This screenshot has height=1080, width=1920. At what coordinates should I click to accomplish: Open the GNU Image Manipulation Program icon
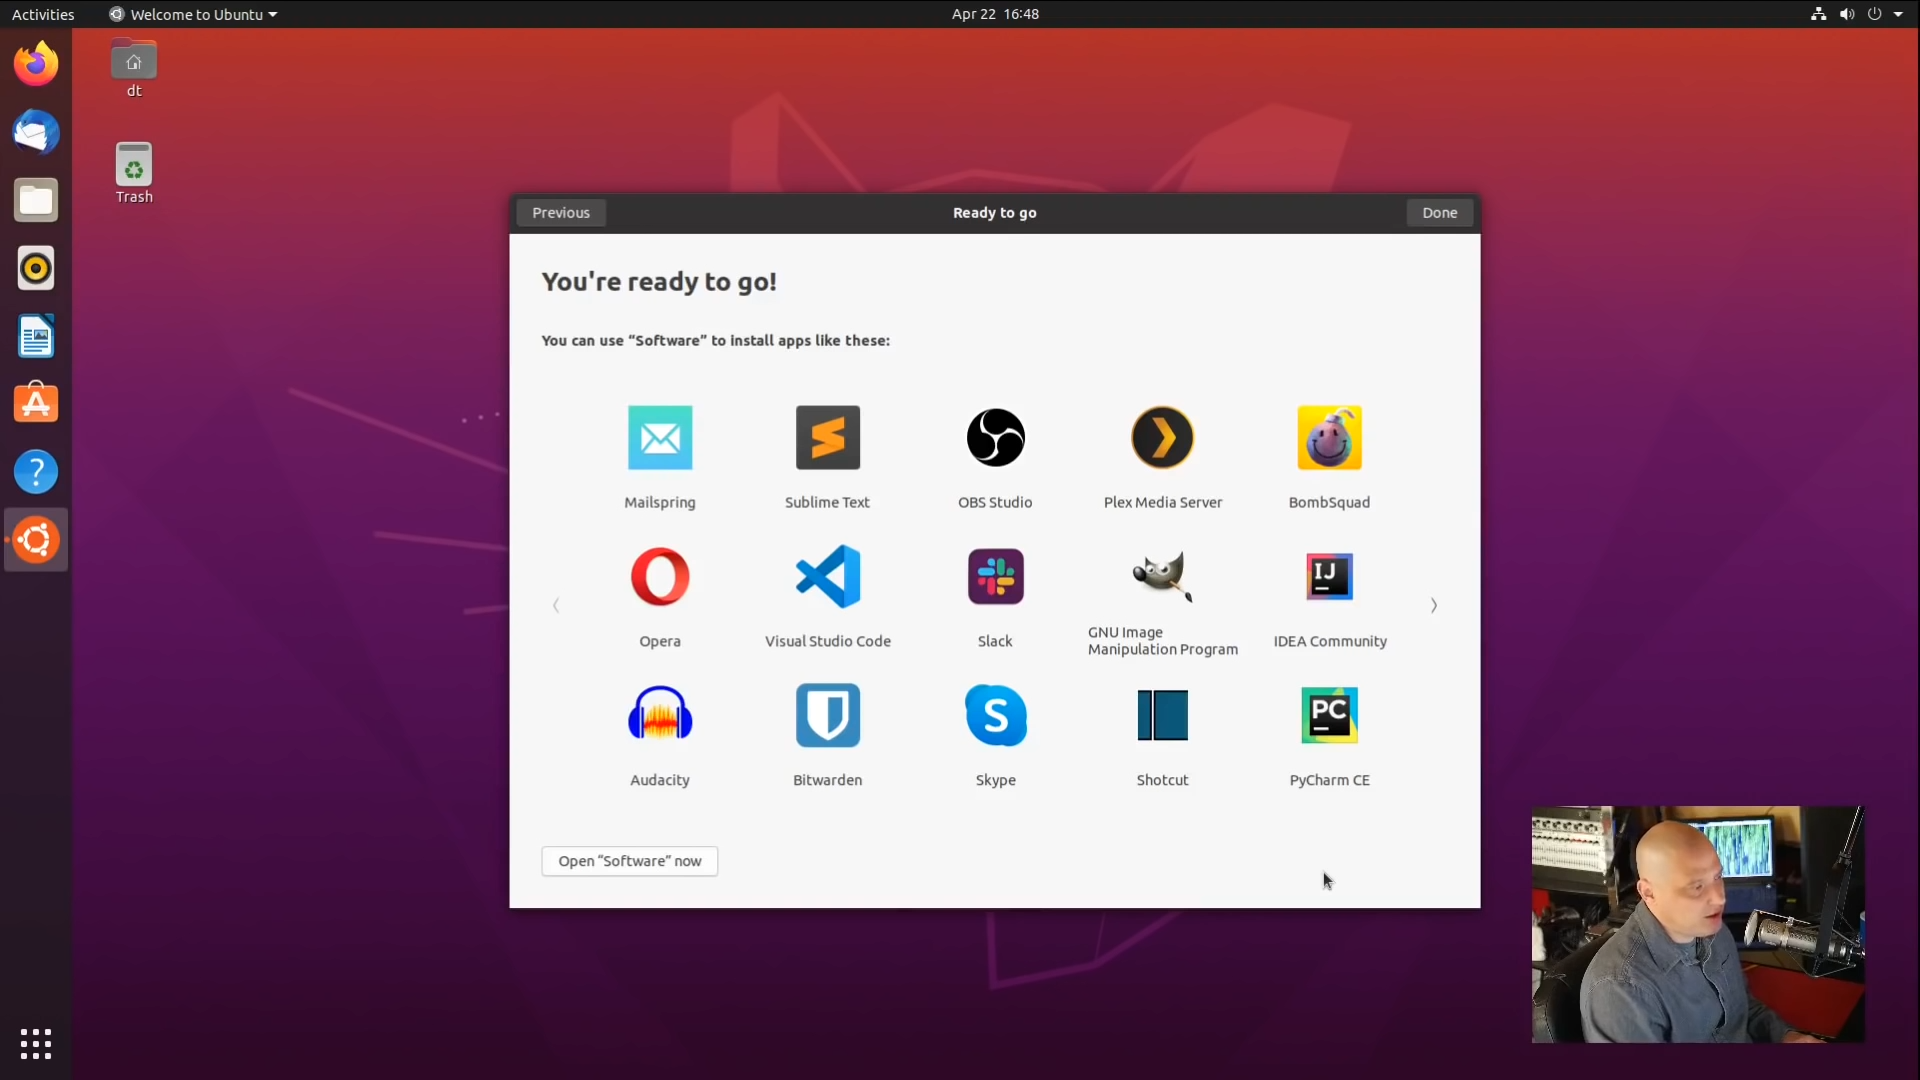tap(1163, 576)
